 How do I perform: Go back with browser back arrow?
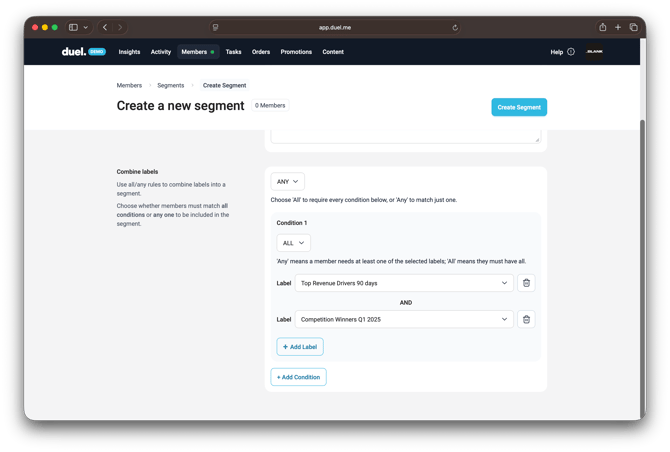[x=105, y=27]
